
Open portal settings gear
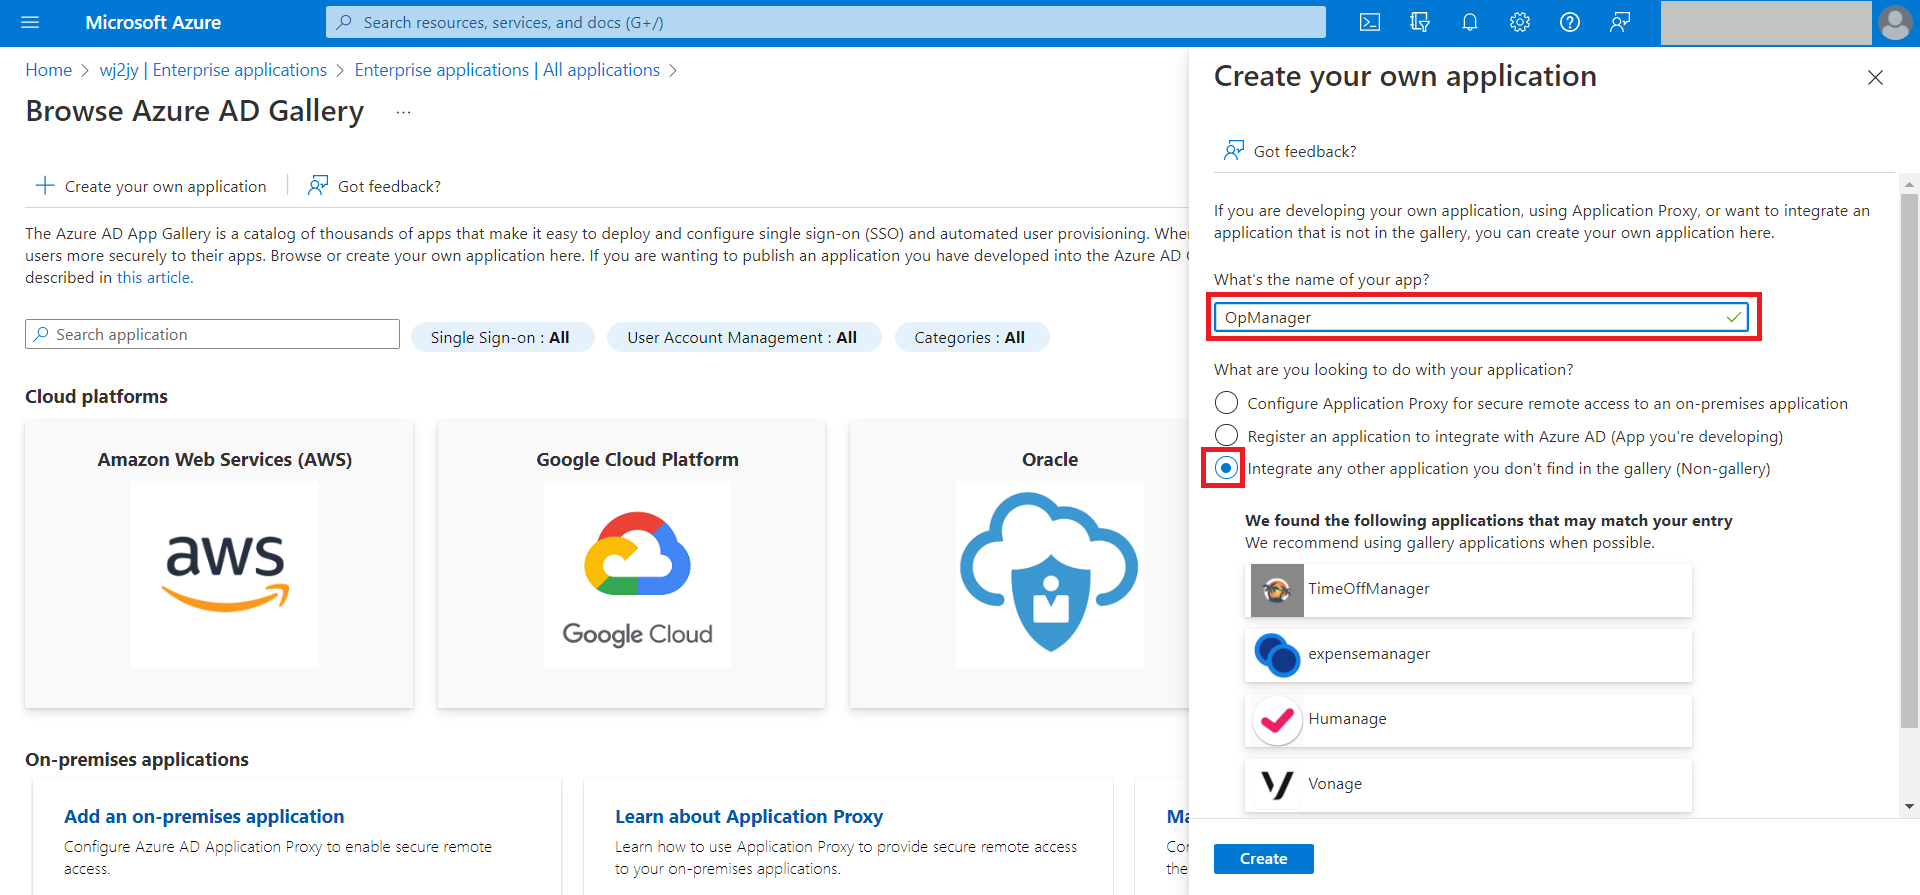1520,22
